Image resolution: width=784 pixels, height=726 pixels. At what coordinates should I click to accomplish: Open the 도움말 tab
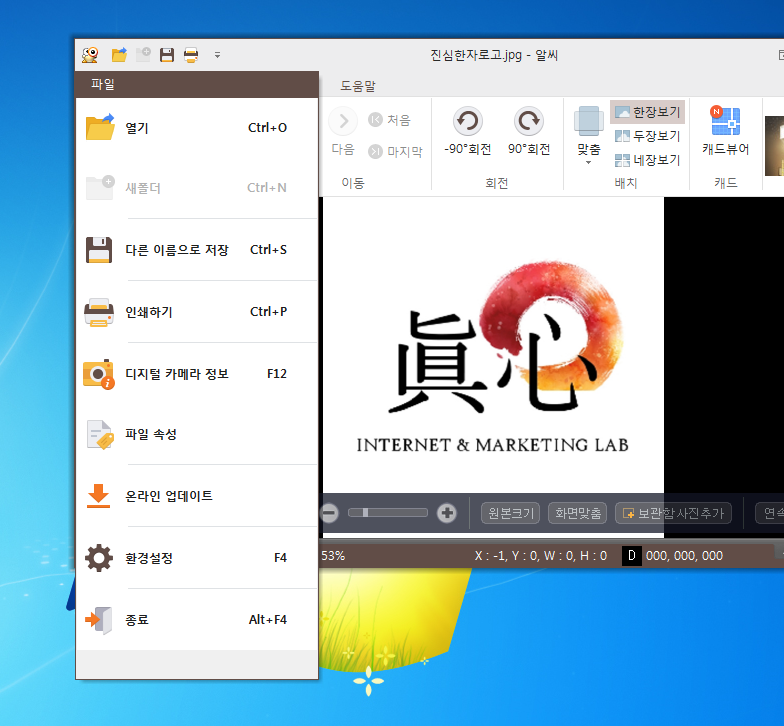pos(358,86)
